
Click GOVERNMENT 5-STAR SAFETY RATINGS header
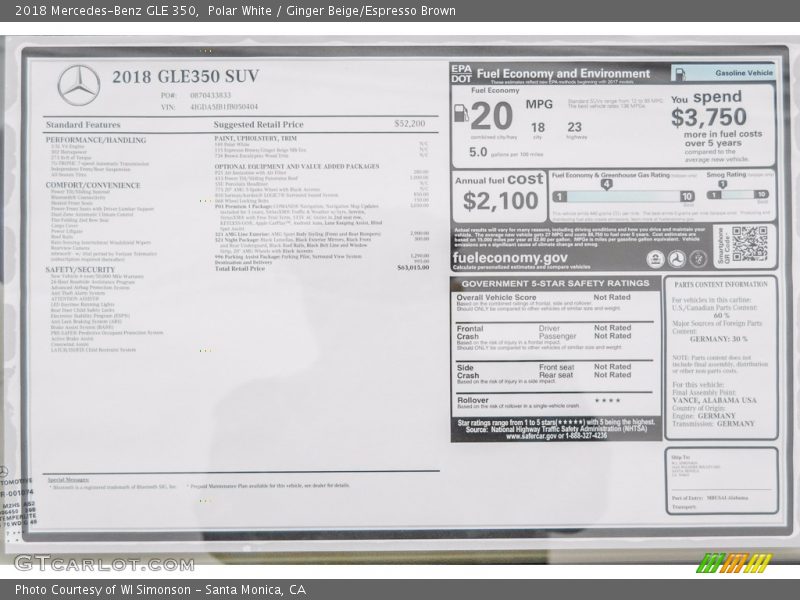(556, 283)
